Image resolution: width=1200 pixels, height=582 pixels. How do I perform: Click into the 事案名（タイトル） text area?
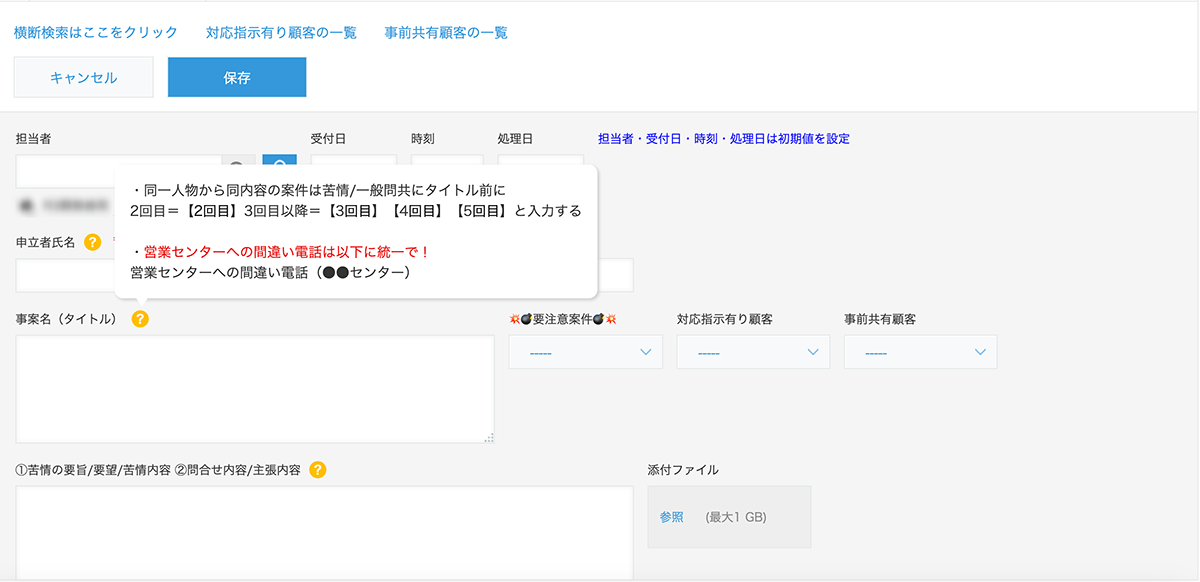pos(255,389)
